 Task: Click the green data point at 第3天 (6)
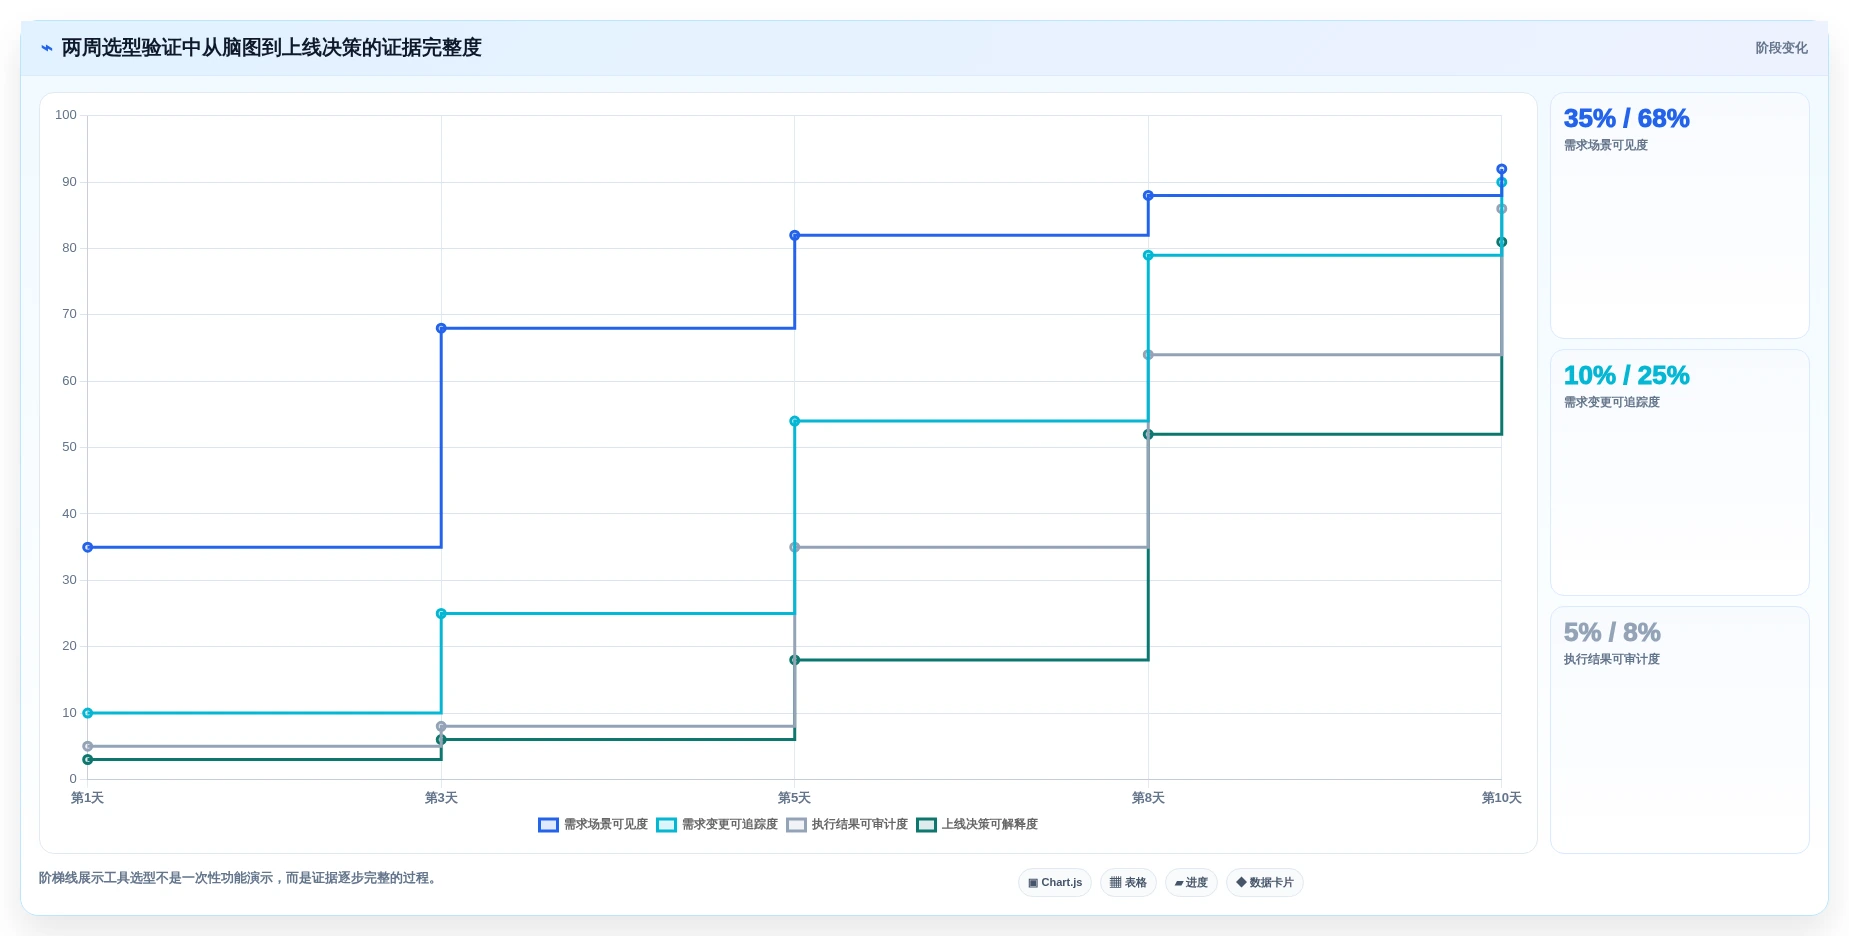[x=441, y=740]
